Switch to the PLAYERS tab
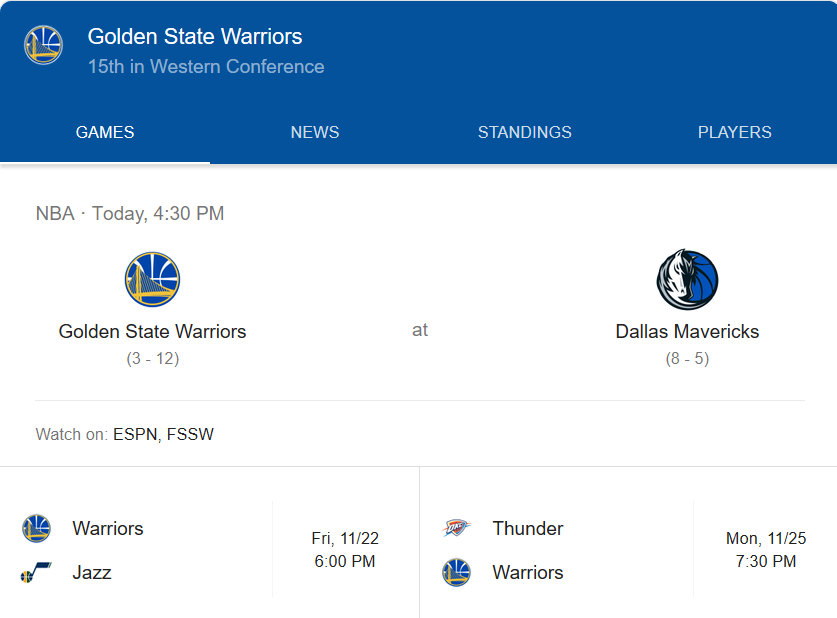The image size is (837, 618). [734, 132]
